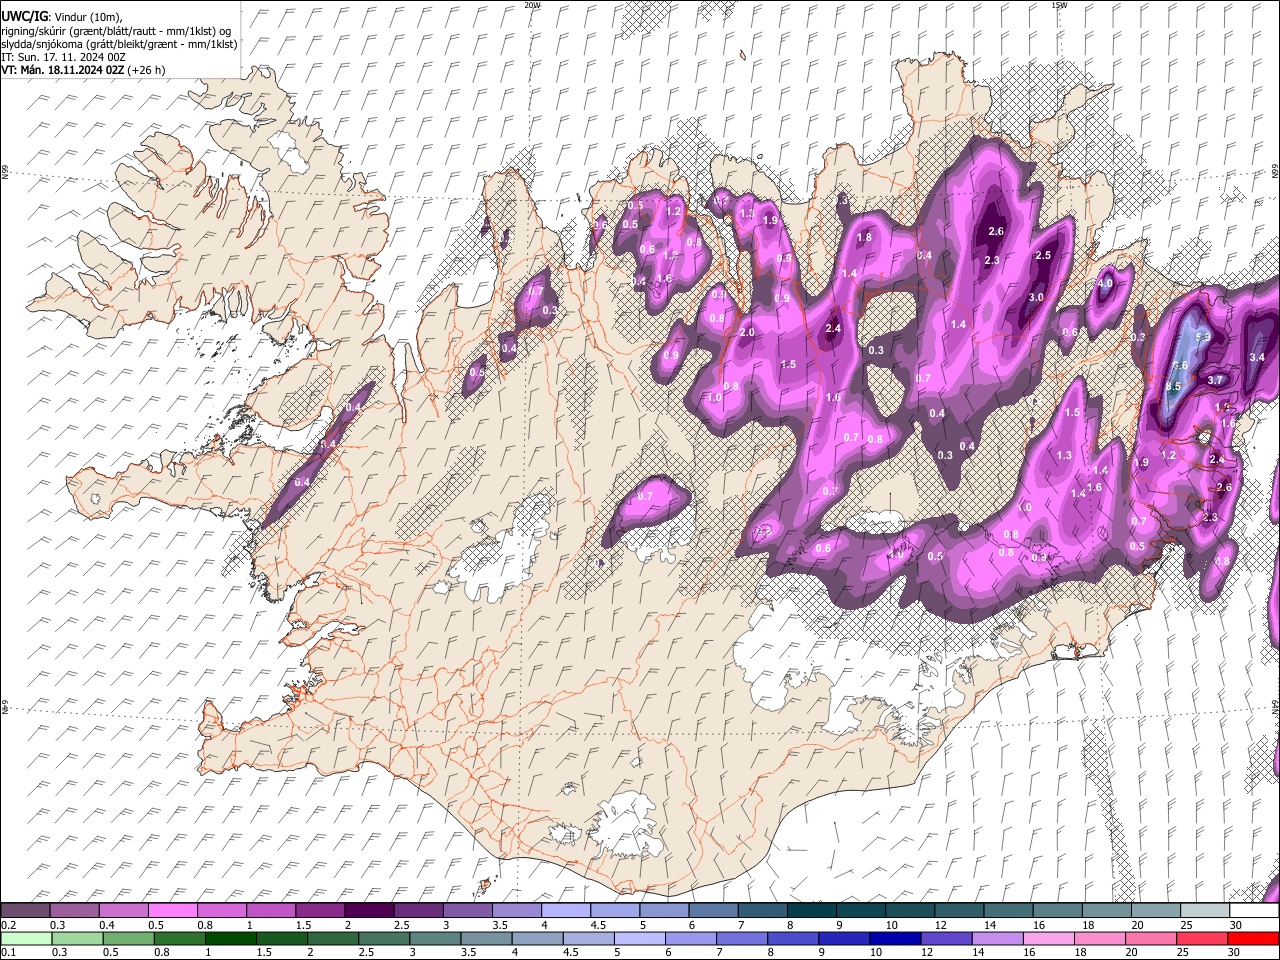Click the '30' label in top legend row
This screenshot has width=1280, height=960.
tap(1236, 925)
